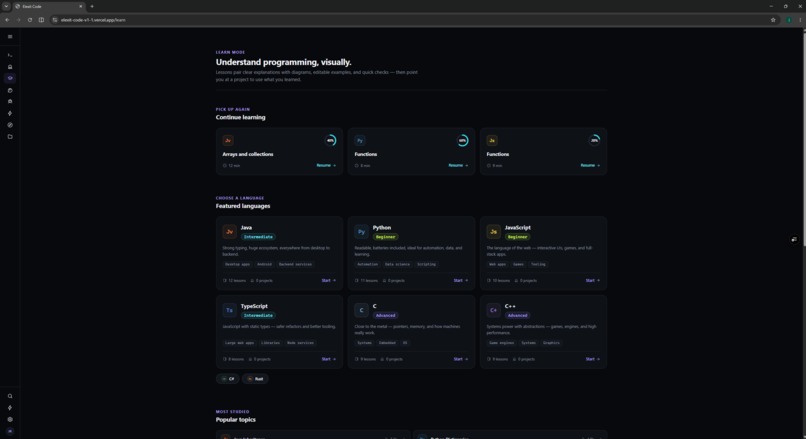
Task: Open the user avatar in bottom sidebar
Action: click(x=10, y=431)
